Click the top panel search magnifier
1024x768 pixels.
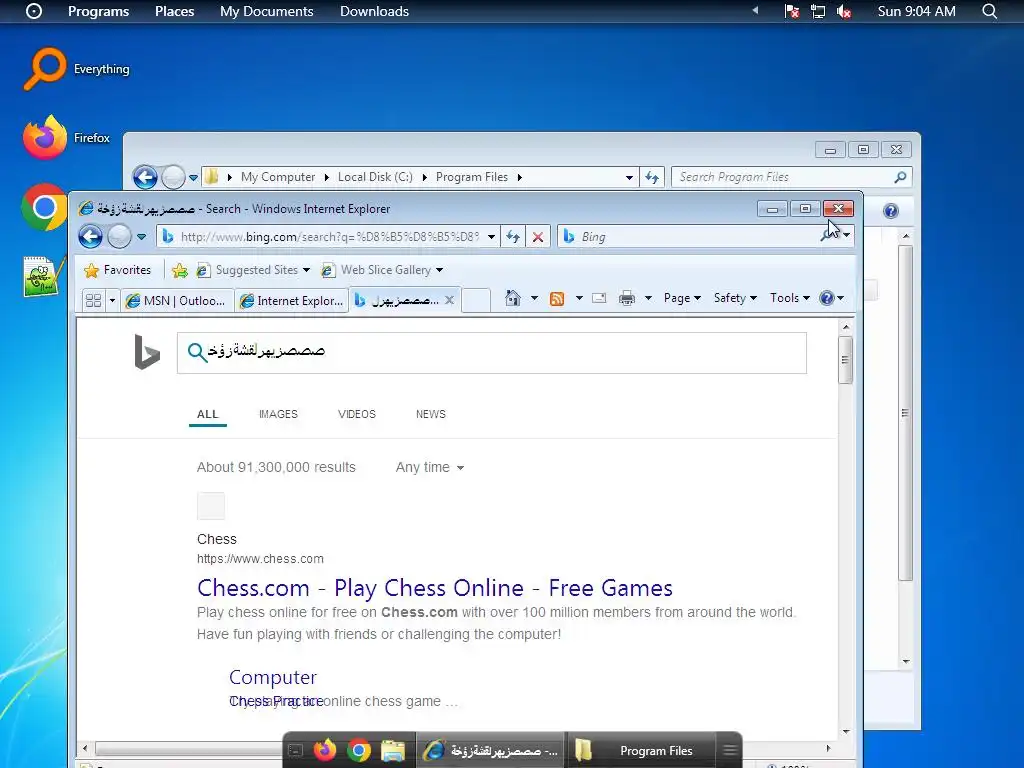coord(989,11)
